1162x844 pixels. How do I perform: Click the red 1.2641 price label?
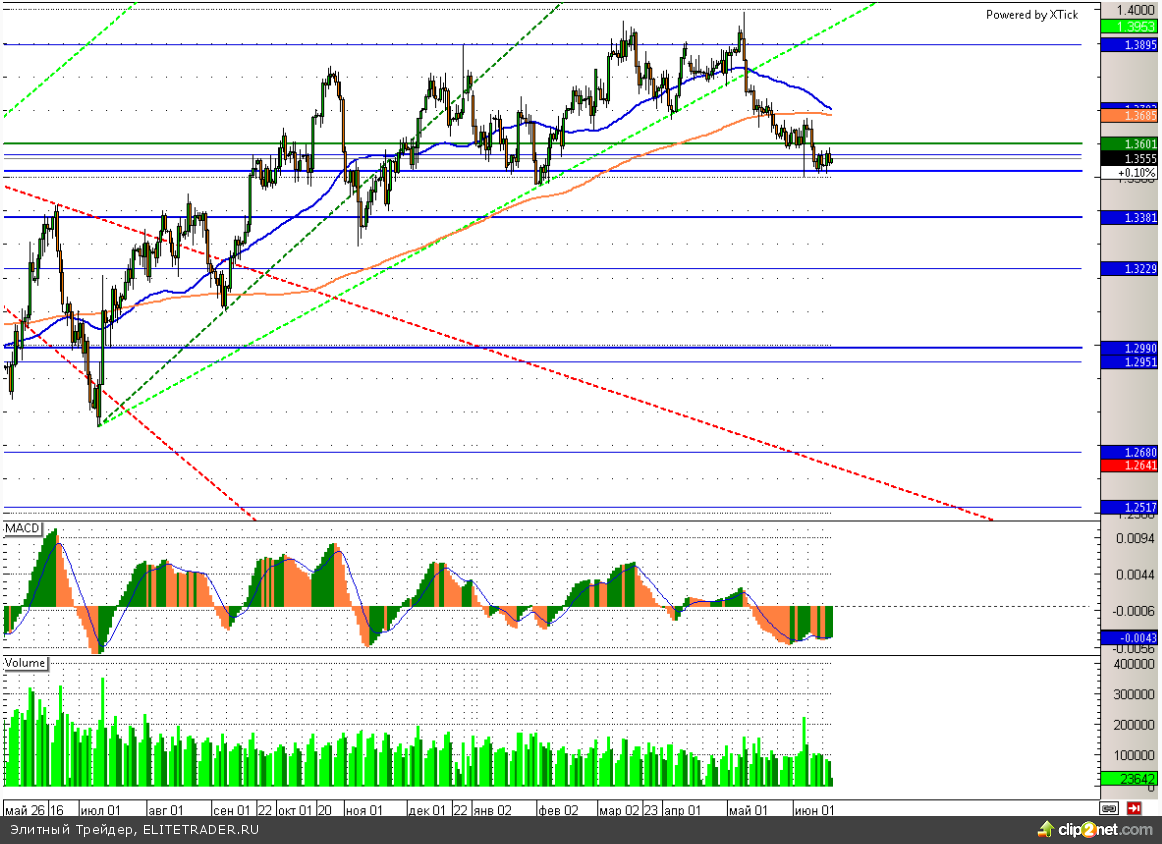[x=1128, y=466]
